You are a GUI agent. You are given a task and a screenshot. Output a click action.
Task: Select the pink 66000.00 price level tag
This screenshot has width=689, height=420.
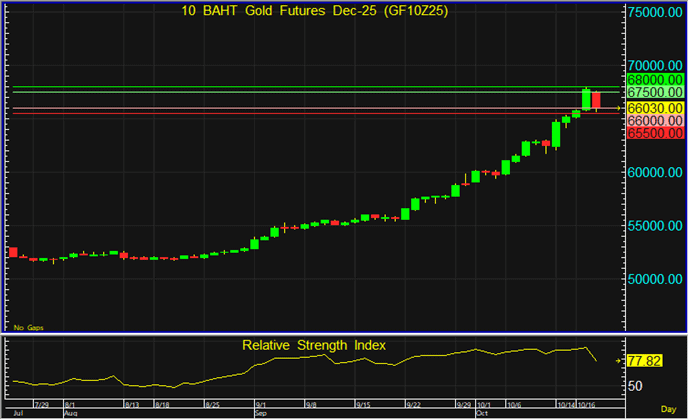655,120
